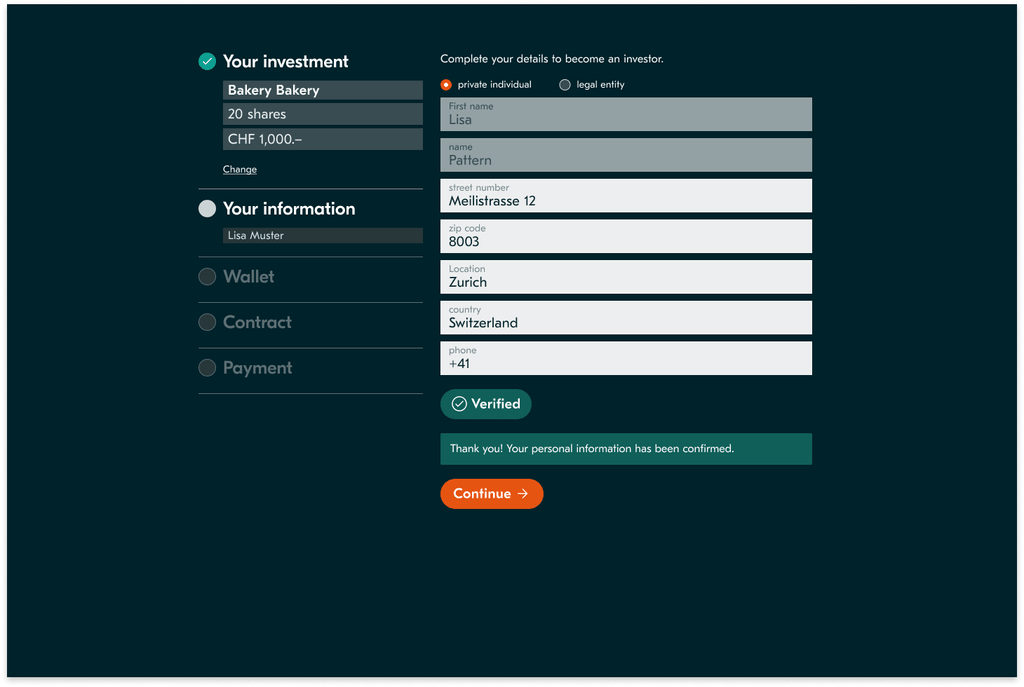
Task: Click the phone number input field
Action: coord(626,359)
